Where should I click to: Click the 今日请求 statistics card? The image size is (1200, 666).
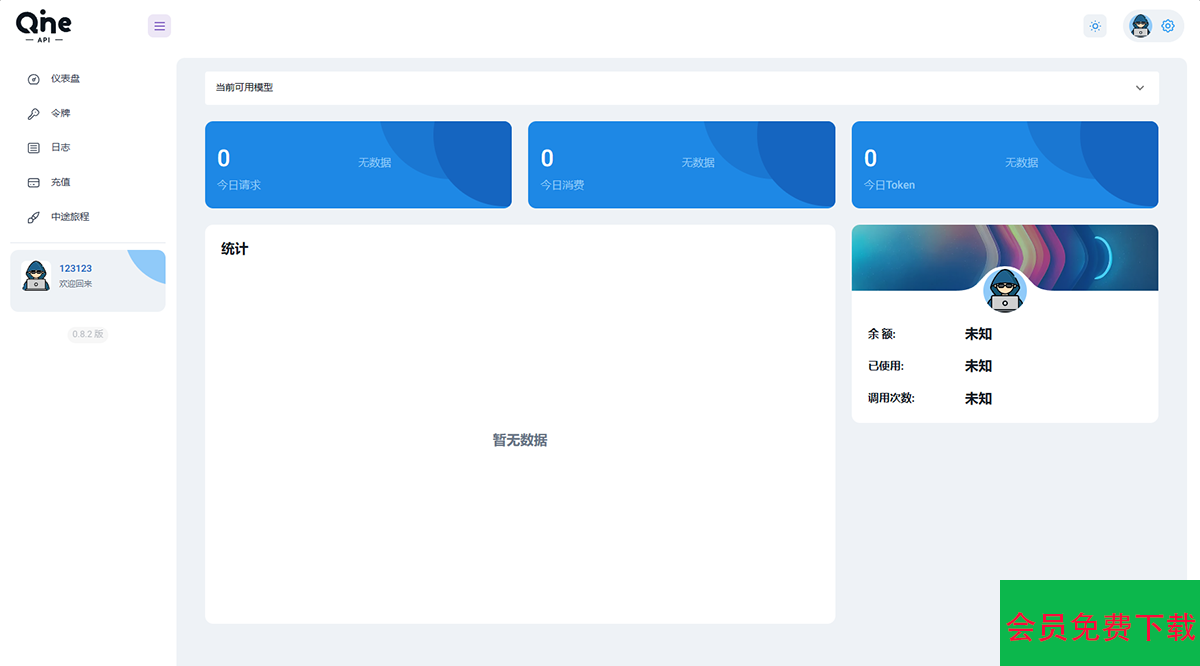pyautogui.click(x=358, y=165)
